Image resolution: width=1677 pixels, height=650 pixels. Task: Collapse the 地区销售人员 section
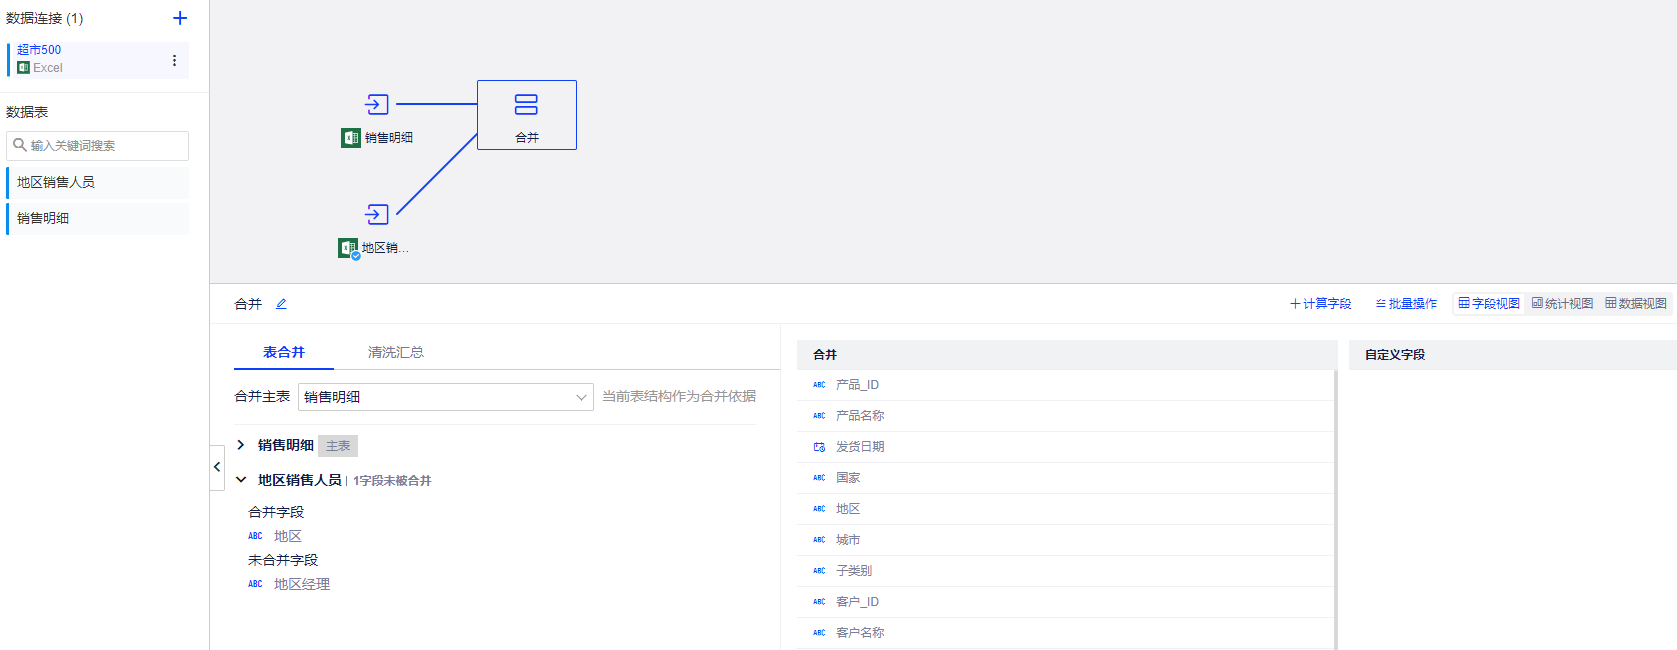point(241,480)
